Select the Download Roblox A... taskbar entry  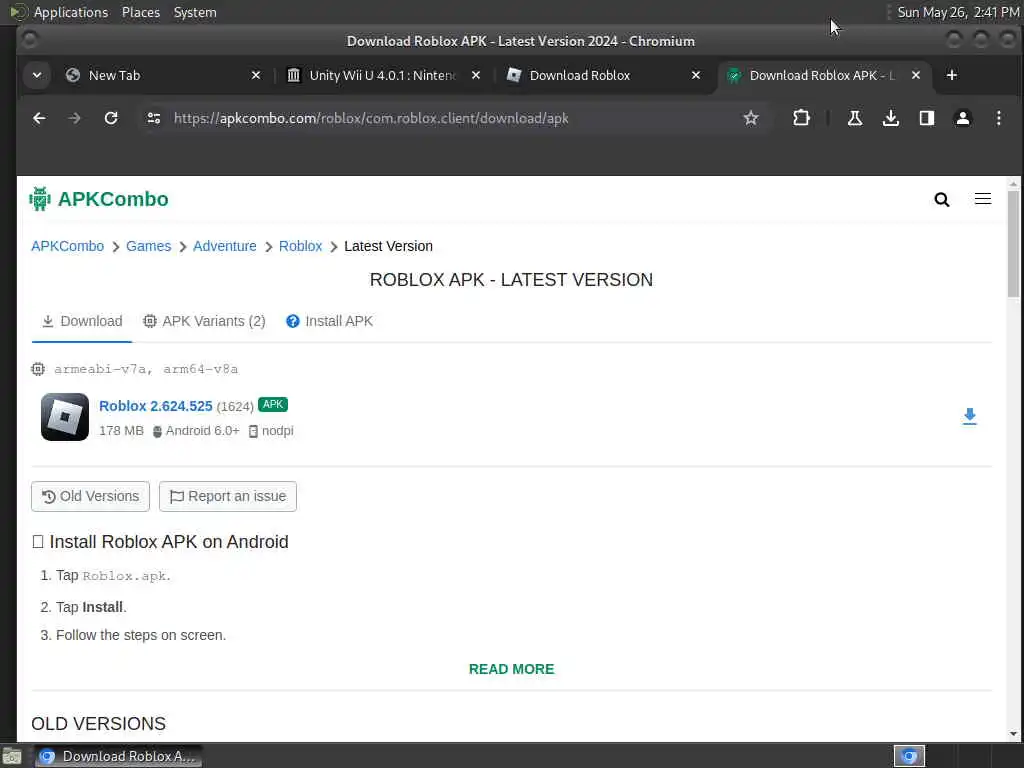[118, 756]
